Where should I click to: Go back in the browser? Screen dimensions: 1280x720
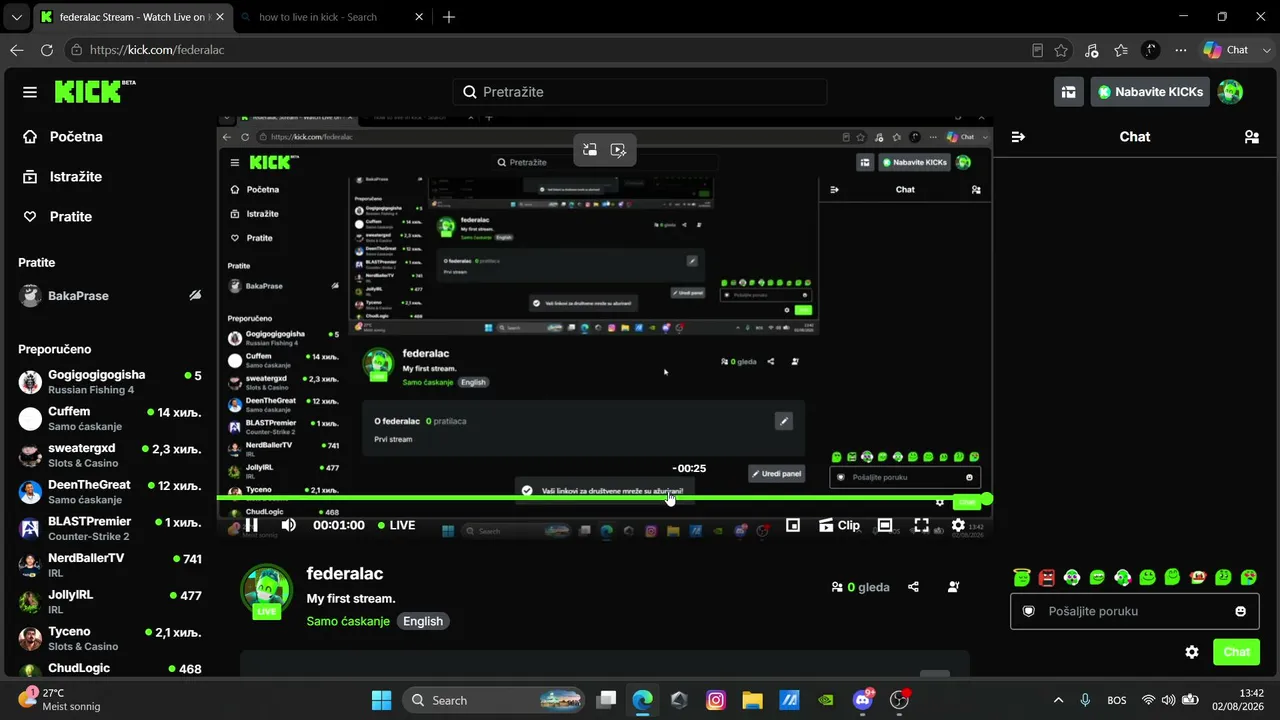tap(16, 50)
